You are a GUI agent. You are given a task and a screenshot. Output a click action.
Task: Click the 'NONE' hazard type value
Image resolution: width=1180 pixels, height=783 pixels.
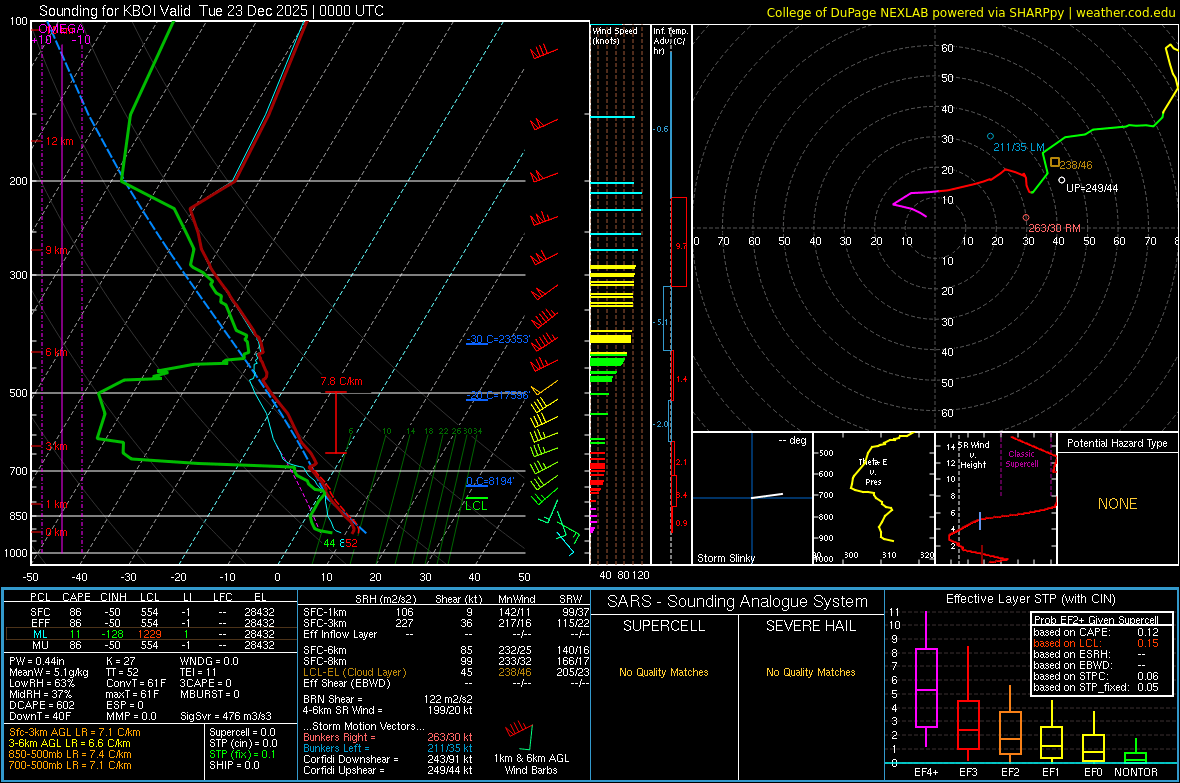pyautogui.click(x=1117, y=504)
